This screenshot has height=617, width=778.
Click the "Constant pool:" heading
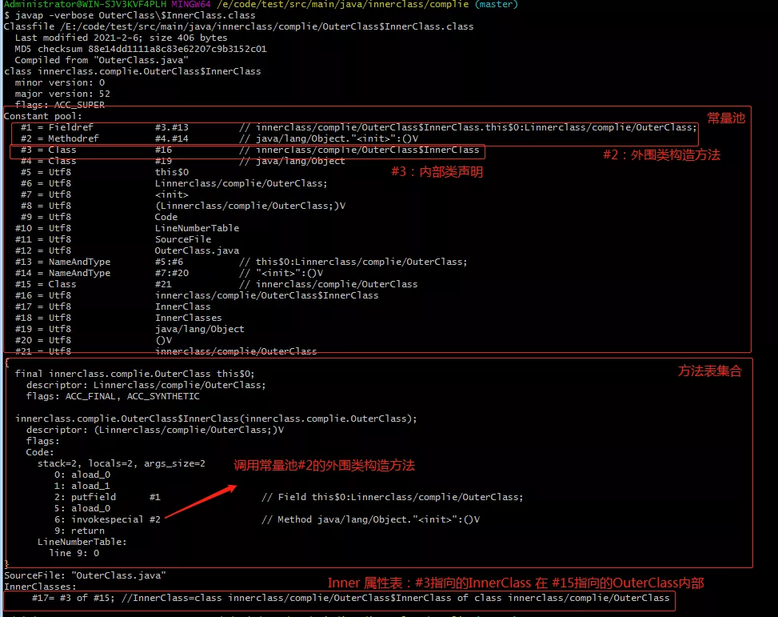tap(43, 116)
